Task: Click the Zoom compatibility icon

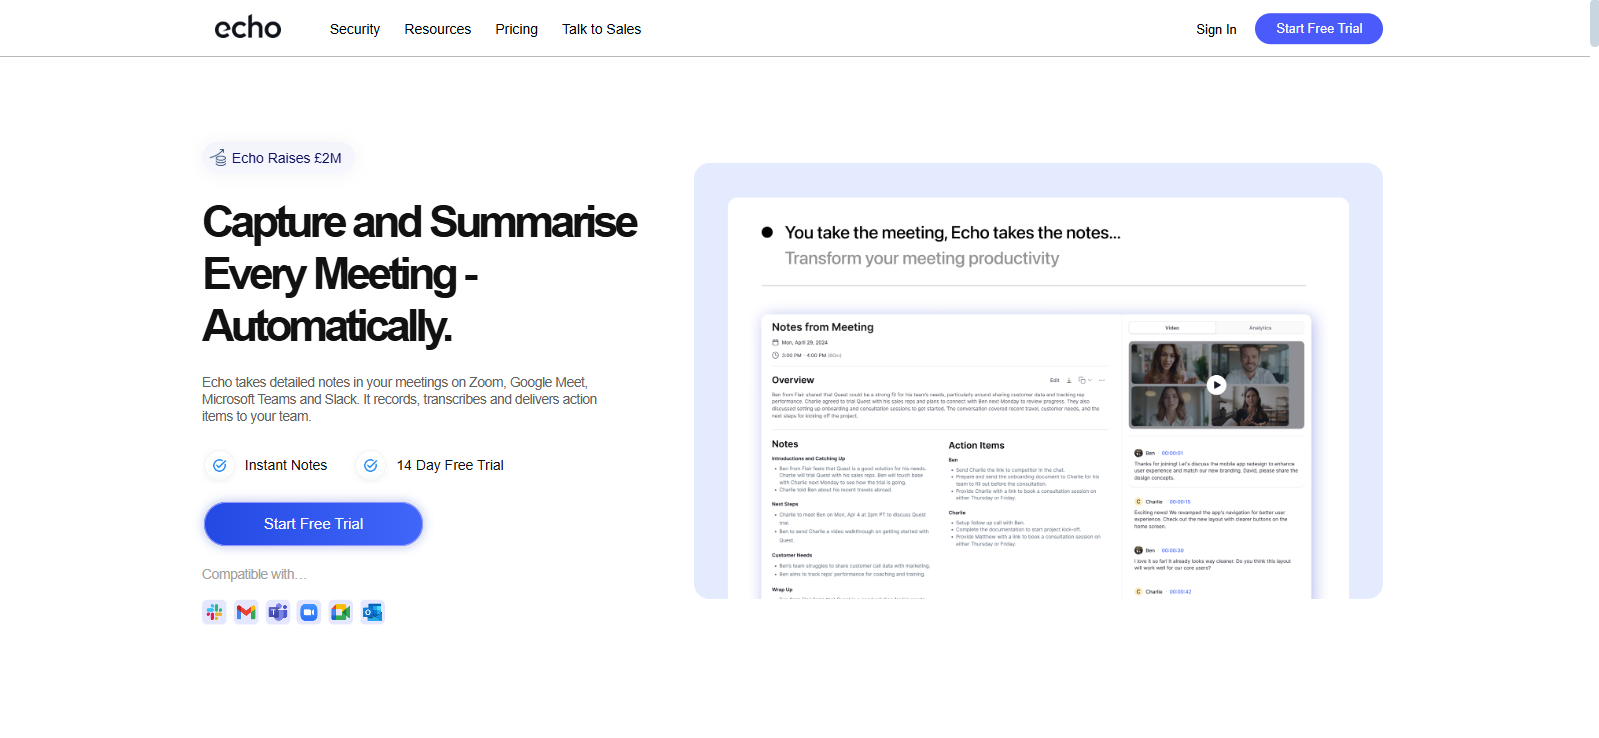Action: point(309,612)
